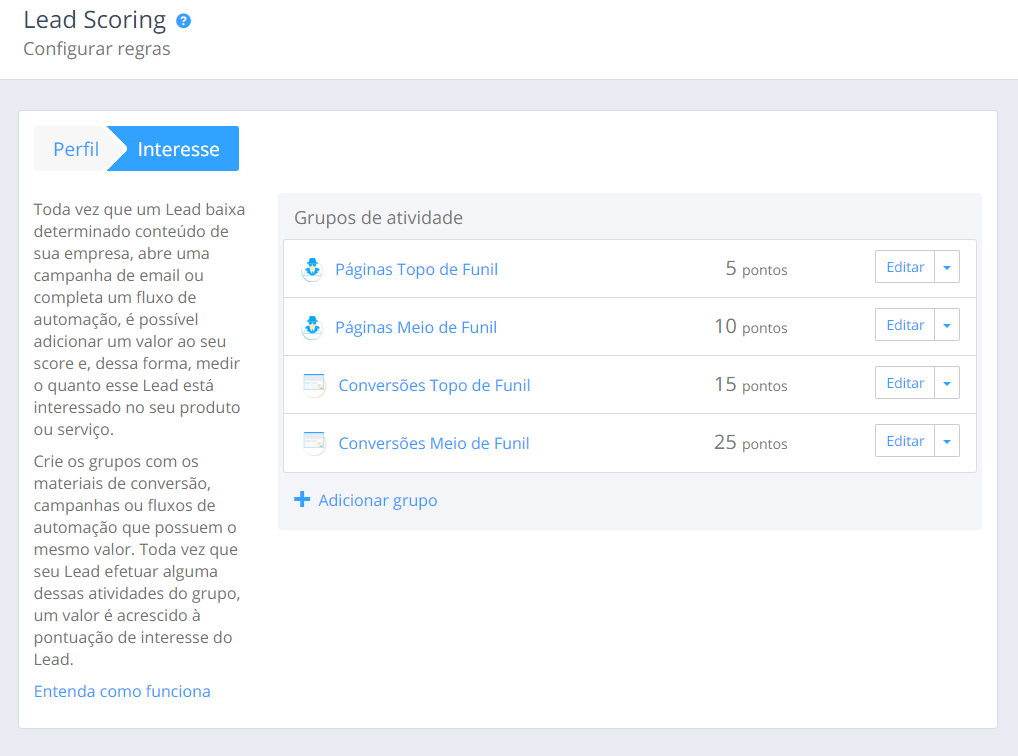
Task: Click the plus icon for adding group
Action: pyautogui.click(x=302, y=500)
